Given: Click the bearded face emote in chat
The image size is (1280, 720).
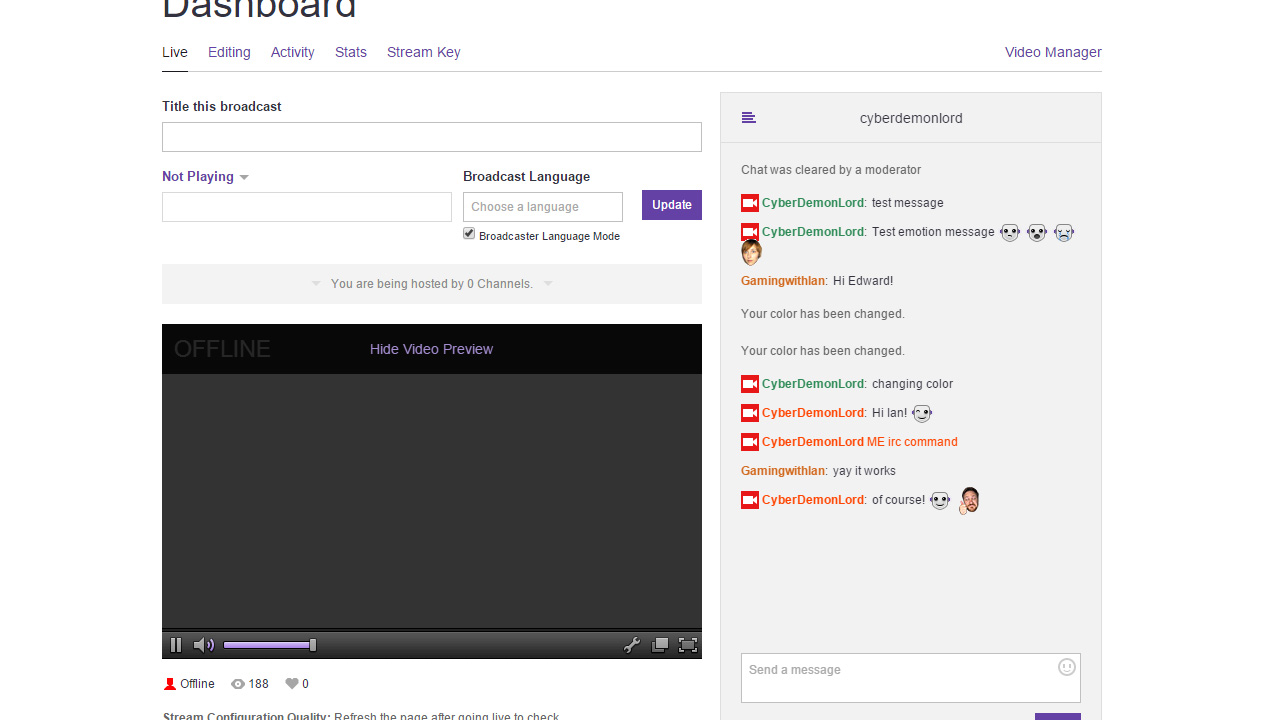Looking at the screenshot, I should click(x=969, y=500).
